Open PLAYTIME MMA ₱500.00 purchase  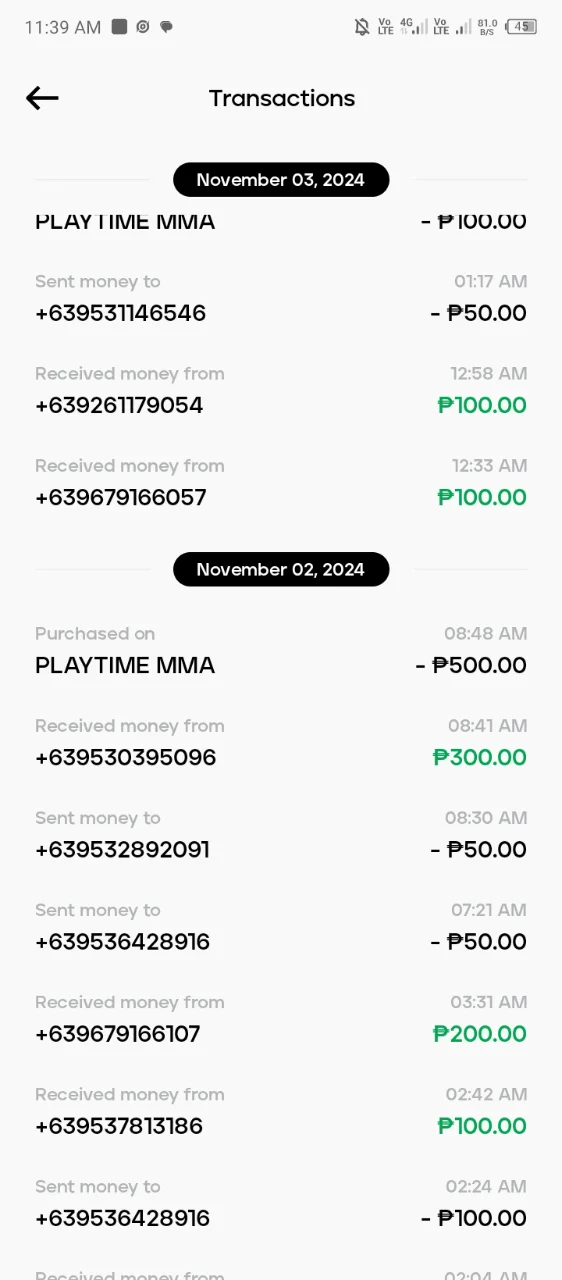pyautogui.click(x=281, y=651)
